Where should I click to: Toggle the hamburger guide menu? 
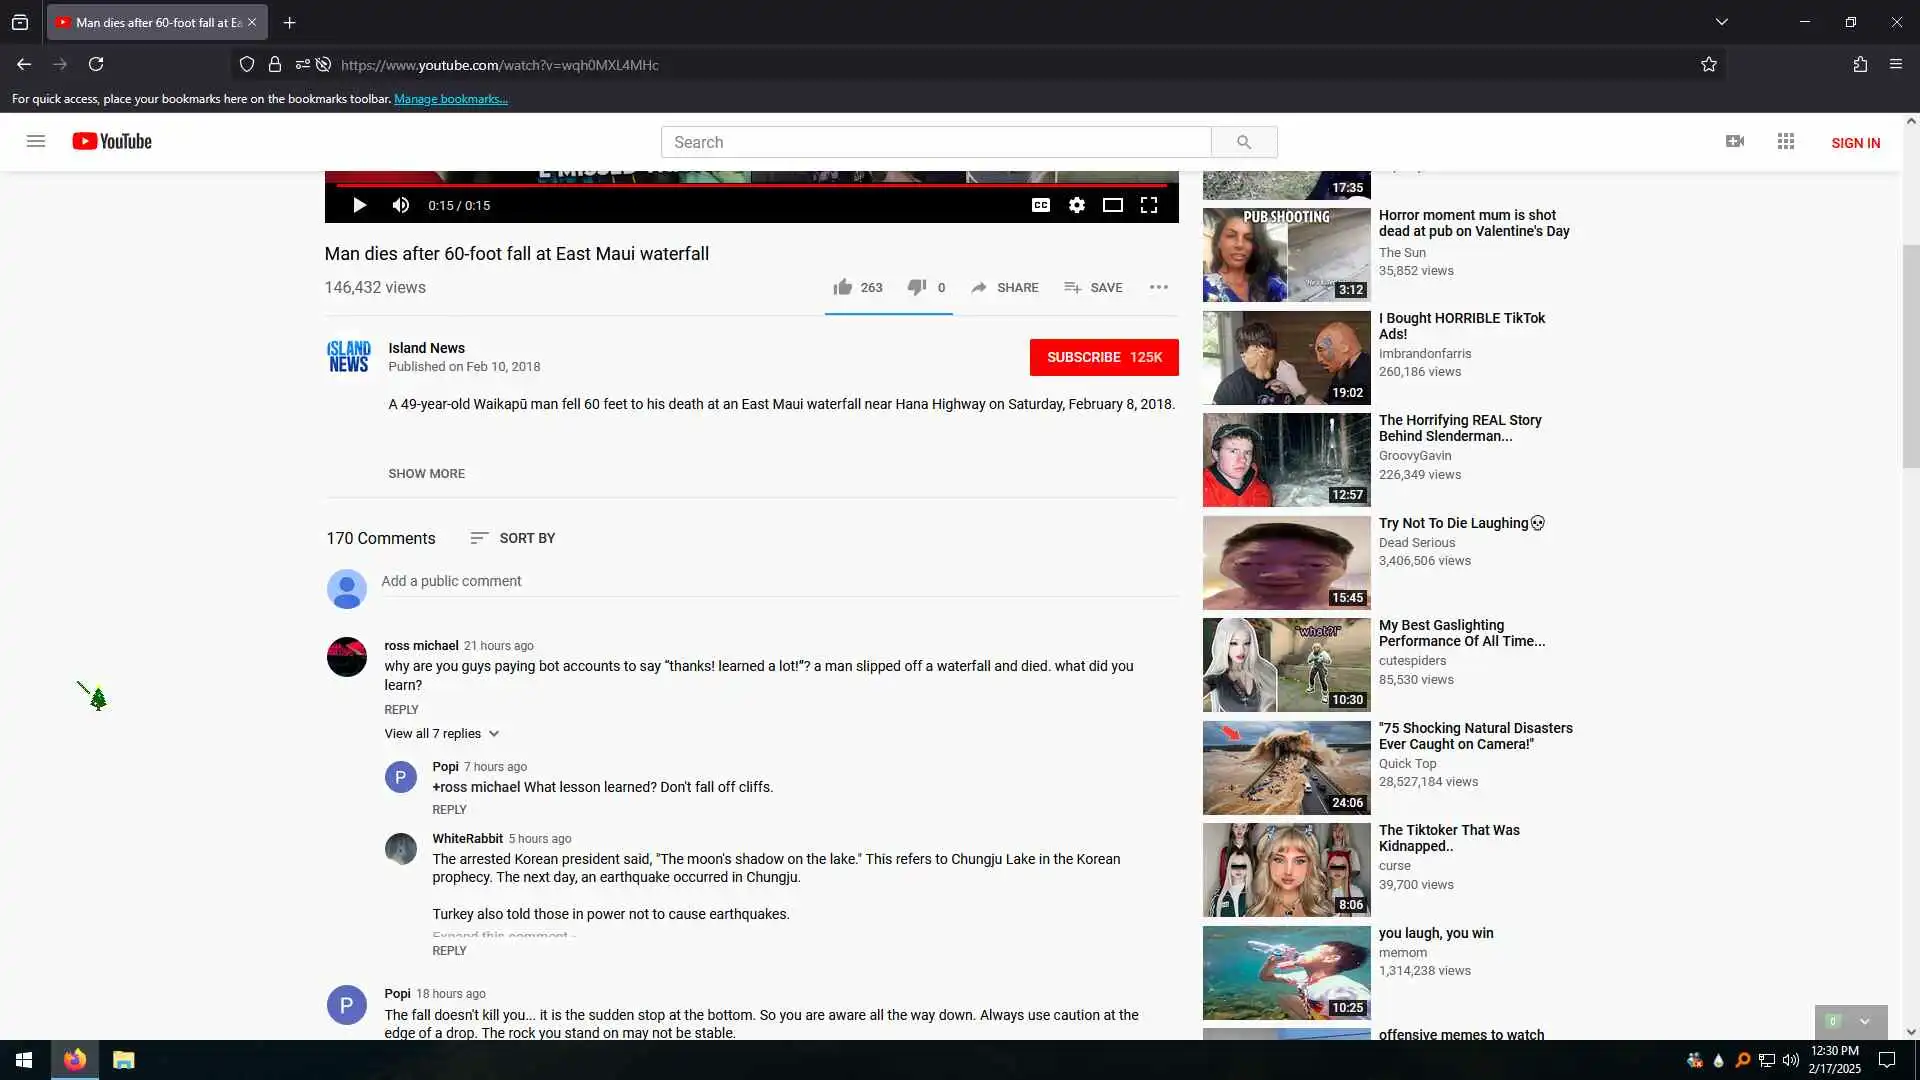(36, 142)
